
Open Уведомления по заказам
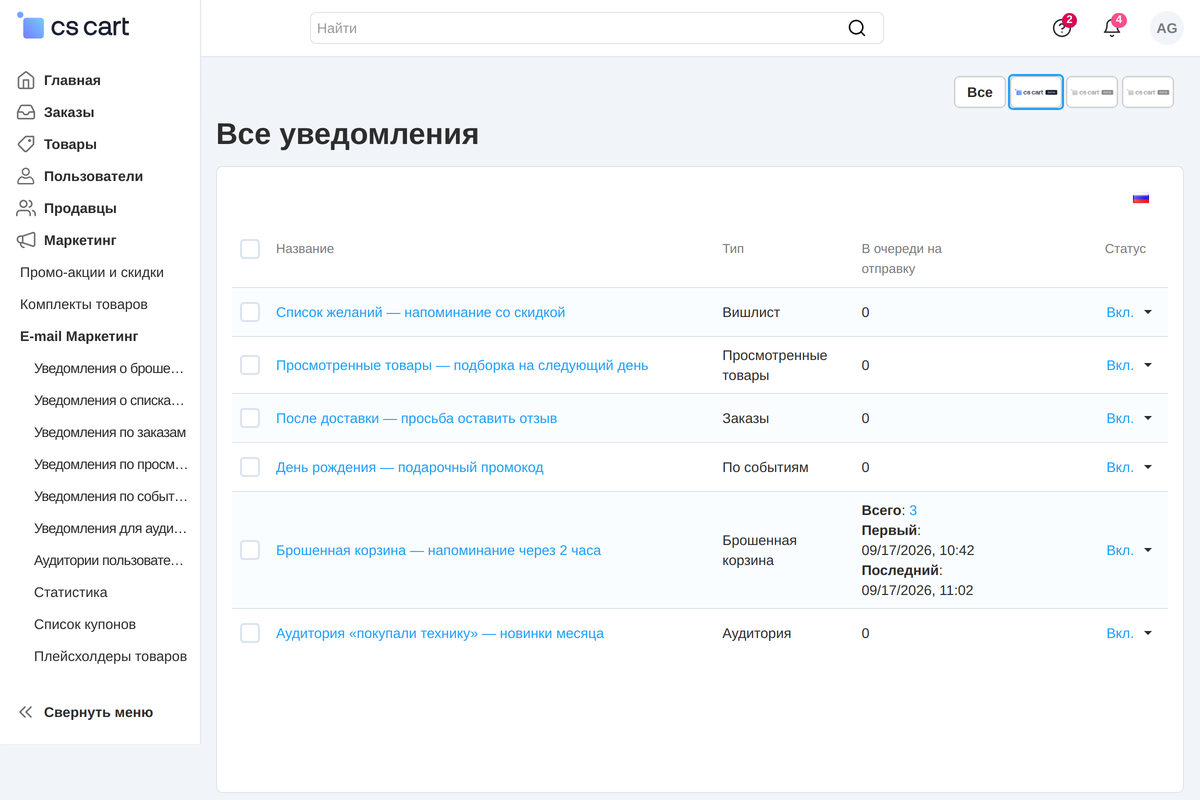[110, 432]
